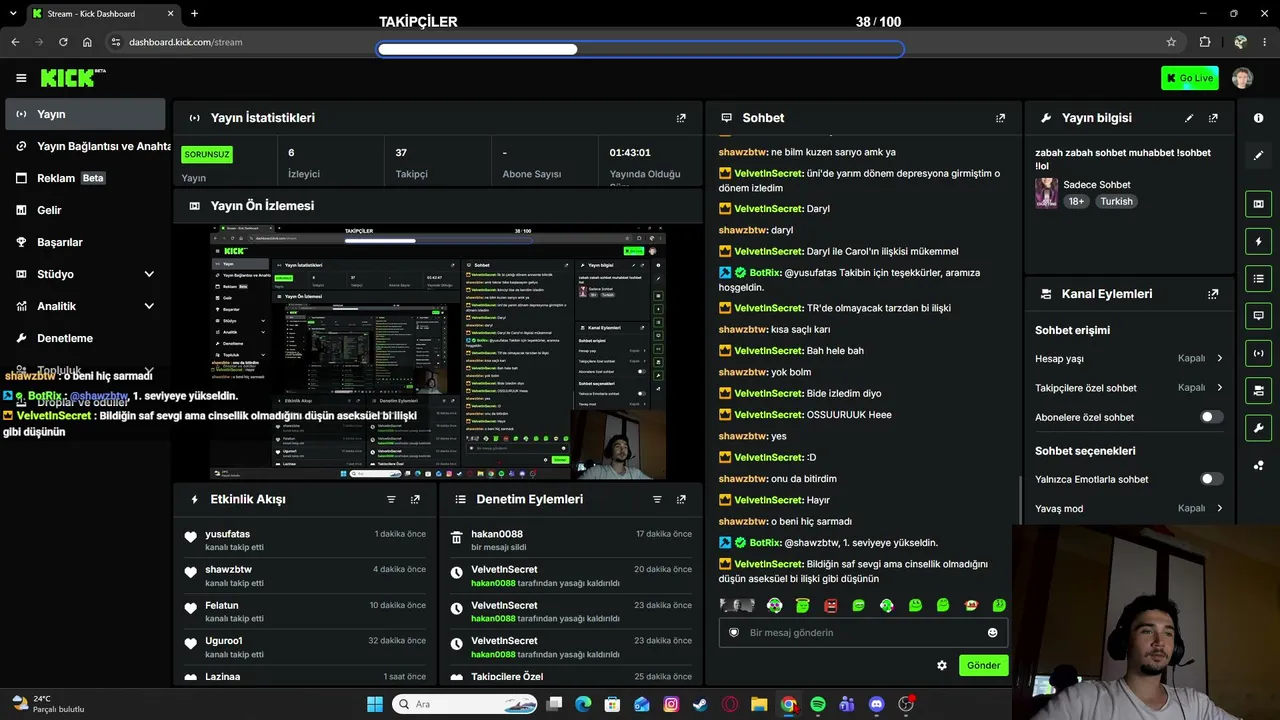Click Felatun in Etkinlik Akışı list
Screen dimensions: 1280x720
pyautogui.click(x=222, y=605)
